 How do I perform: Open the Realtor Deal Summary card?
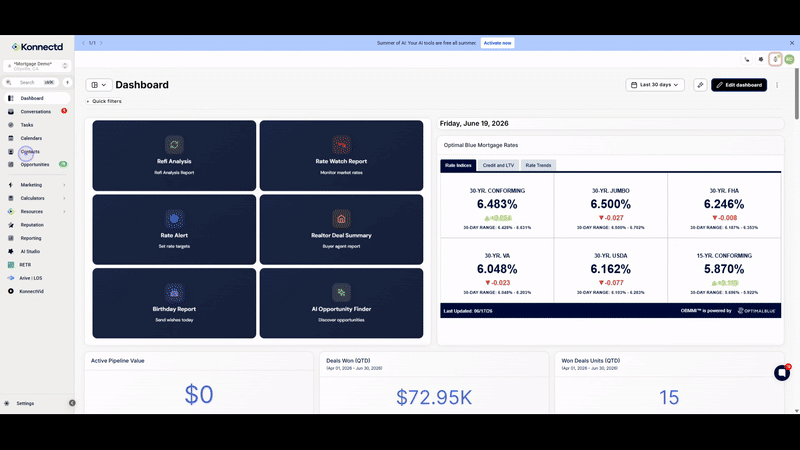[341, 230]
